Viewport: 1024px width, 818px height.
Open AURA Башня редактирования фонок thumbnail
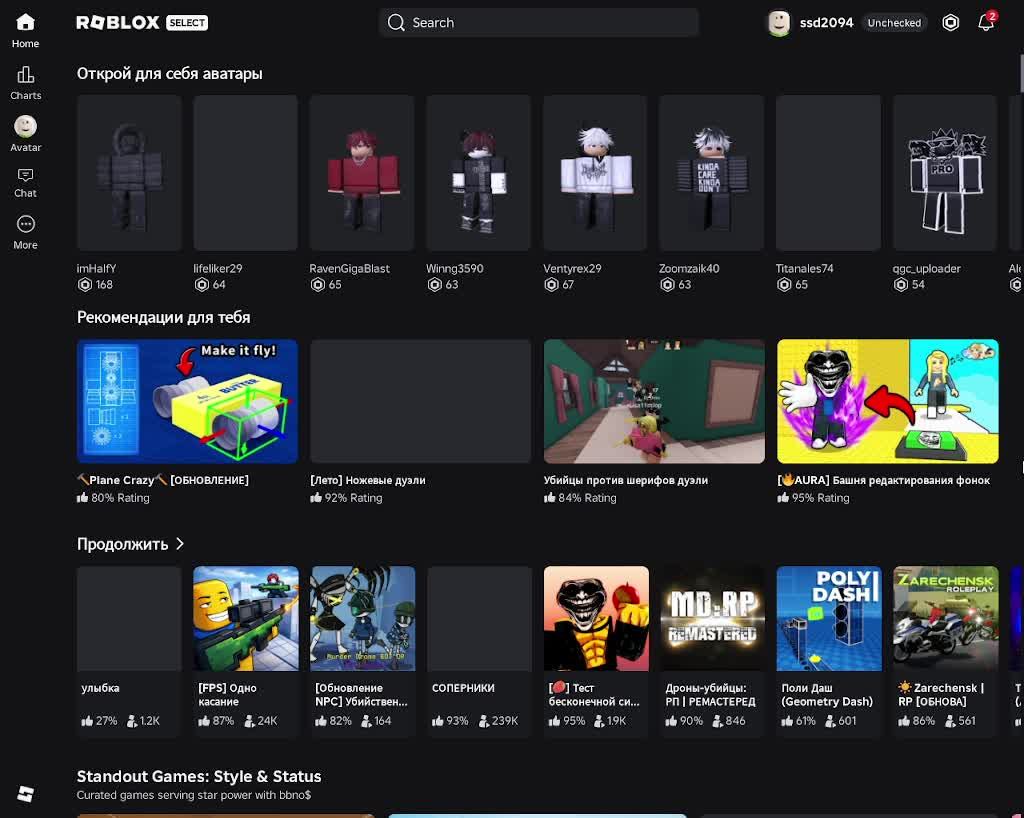888,401
